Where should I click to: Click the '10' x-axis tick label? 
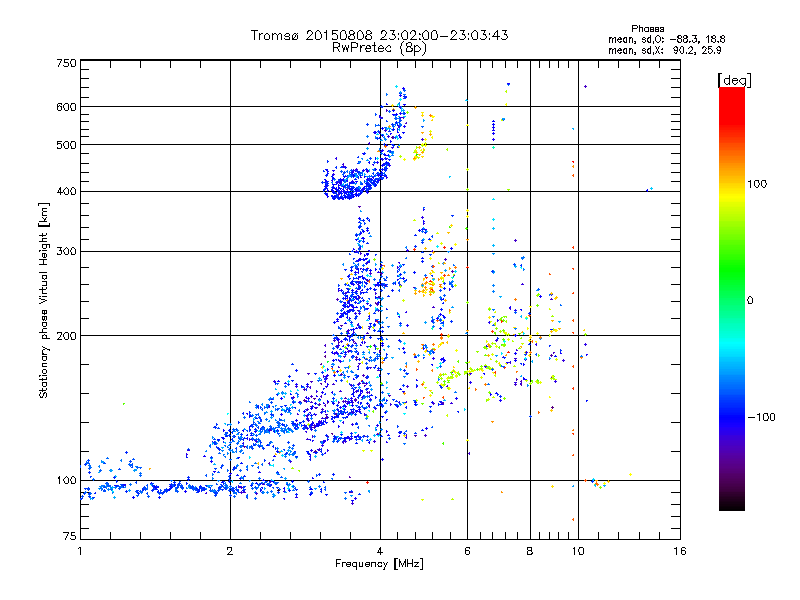pos(578,551)
